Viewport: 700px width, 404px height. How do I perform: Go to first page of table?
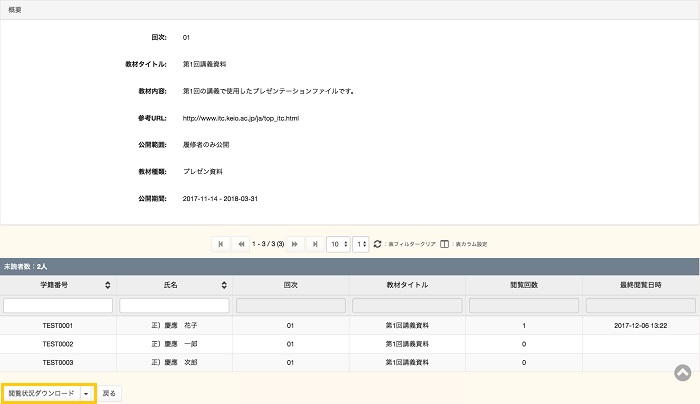(221, 243)
